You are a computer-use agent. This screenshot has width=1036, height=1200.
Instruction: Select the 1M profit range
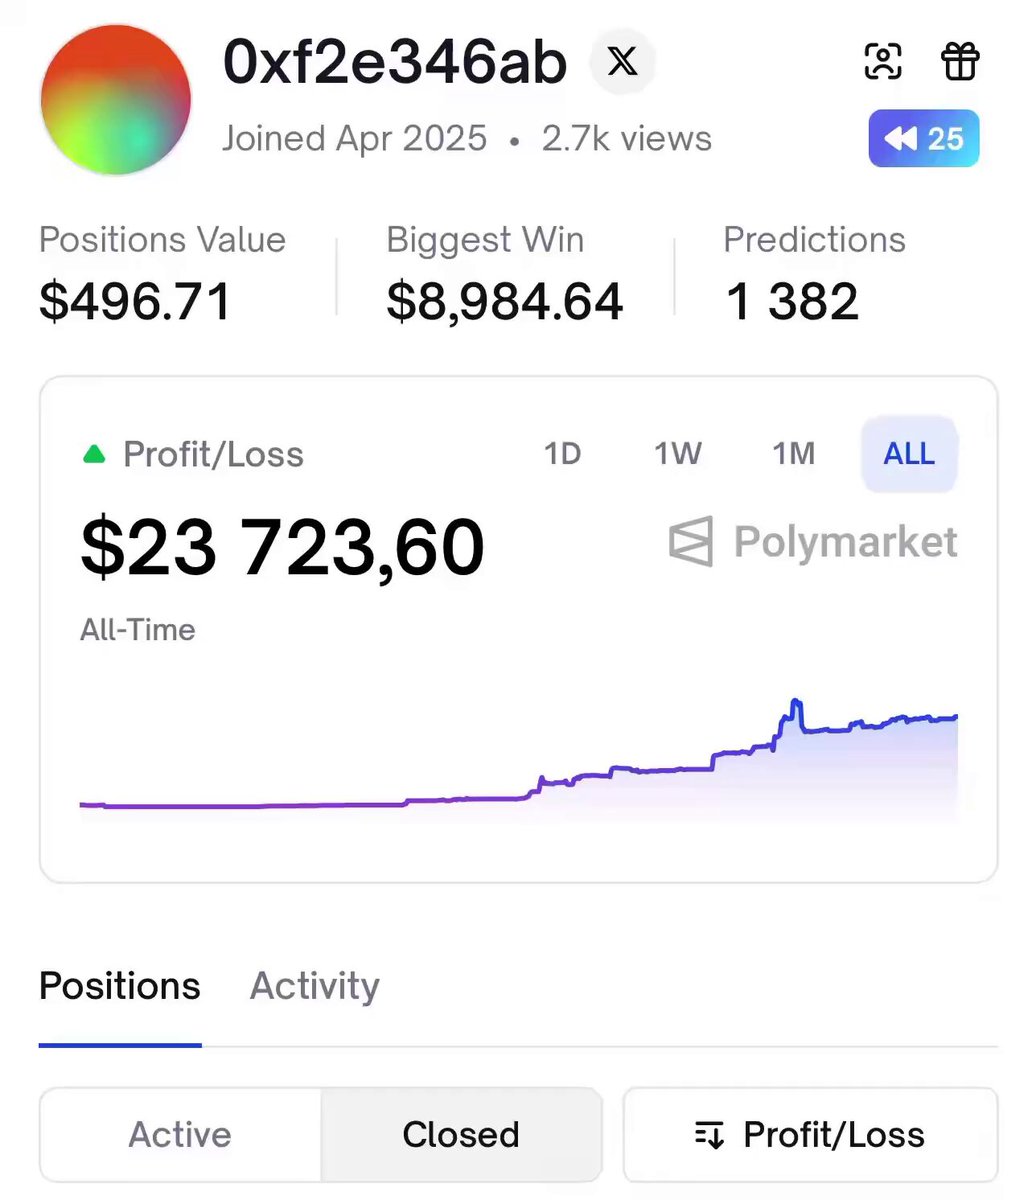[x=794, y=454]
